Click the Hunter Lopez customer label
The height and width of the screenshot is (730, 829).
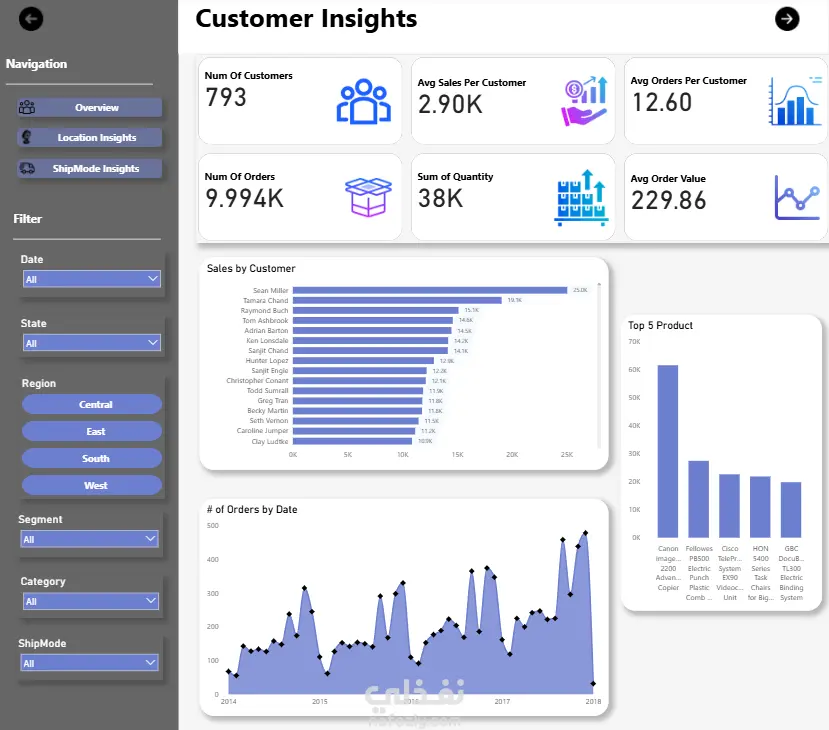click(x=267, y=361)
